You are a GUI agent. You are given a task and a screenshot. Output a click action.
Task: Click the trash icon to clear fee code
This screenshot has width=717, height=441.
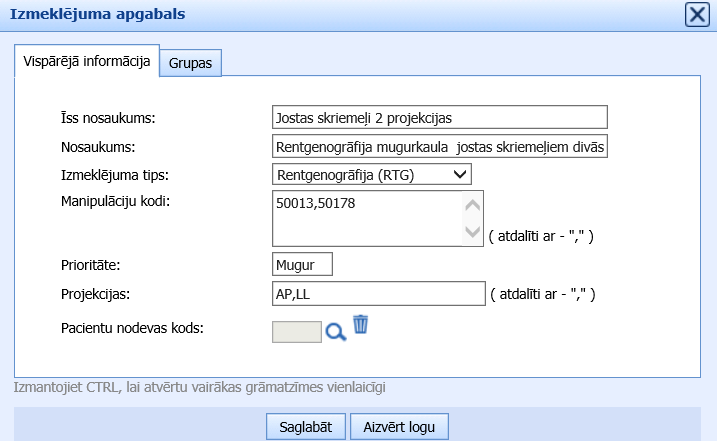coord(361,325)
